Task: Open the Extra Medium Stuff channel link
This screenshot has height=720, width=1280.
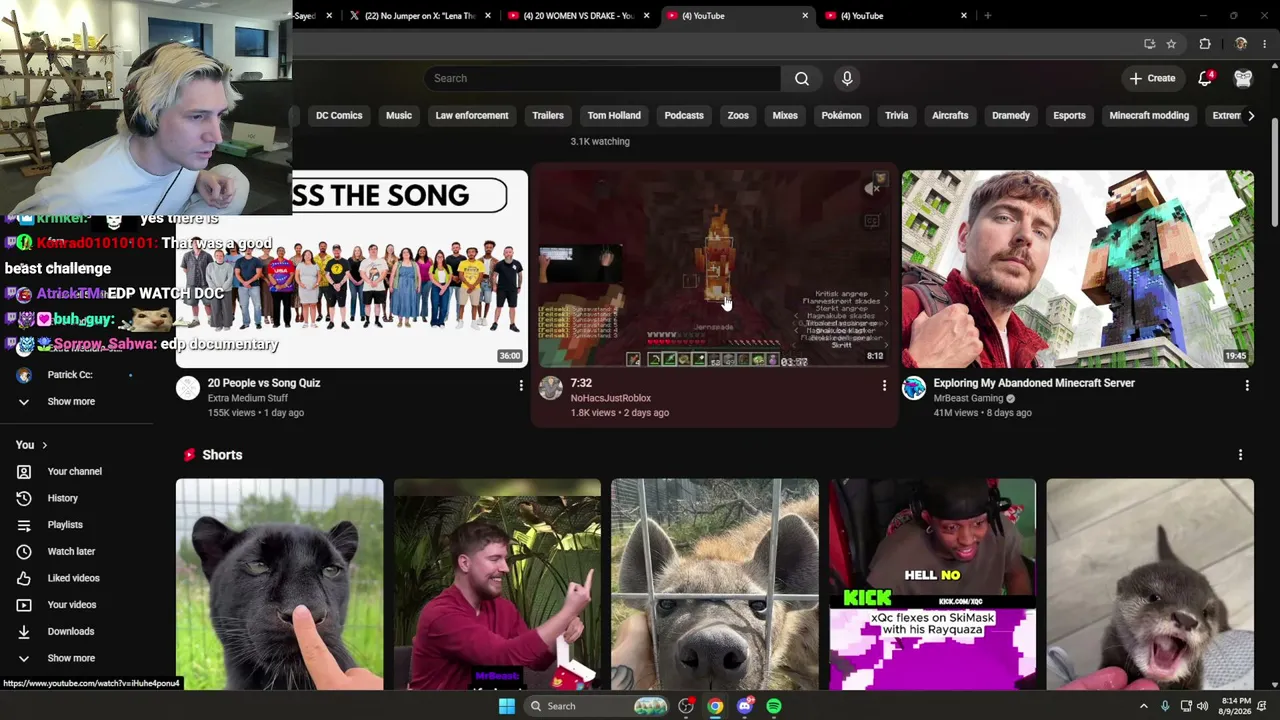Action: coord(248,398)
